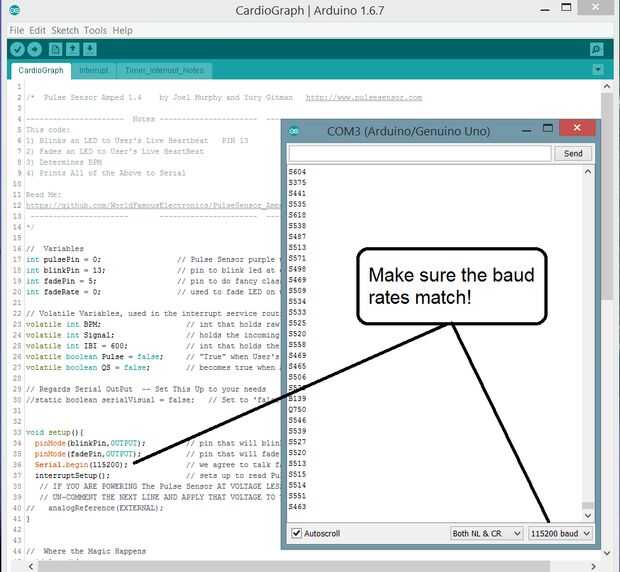
Task: Click the S604 serial output line
Action: [x=297, y=172]
